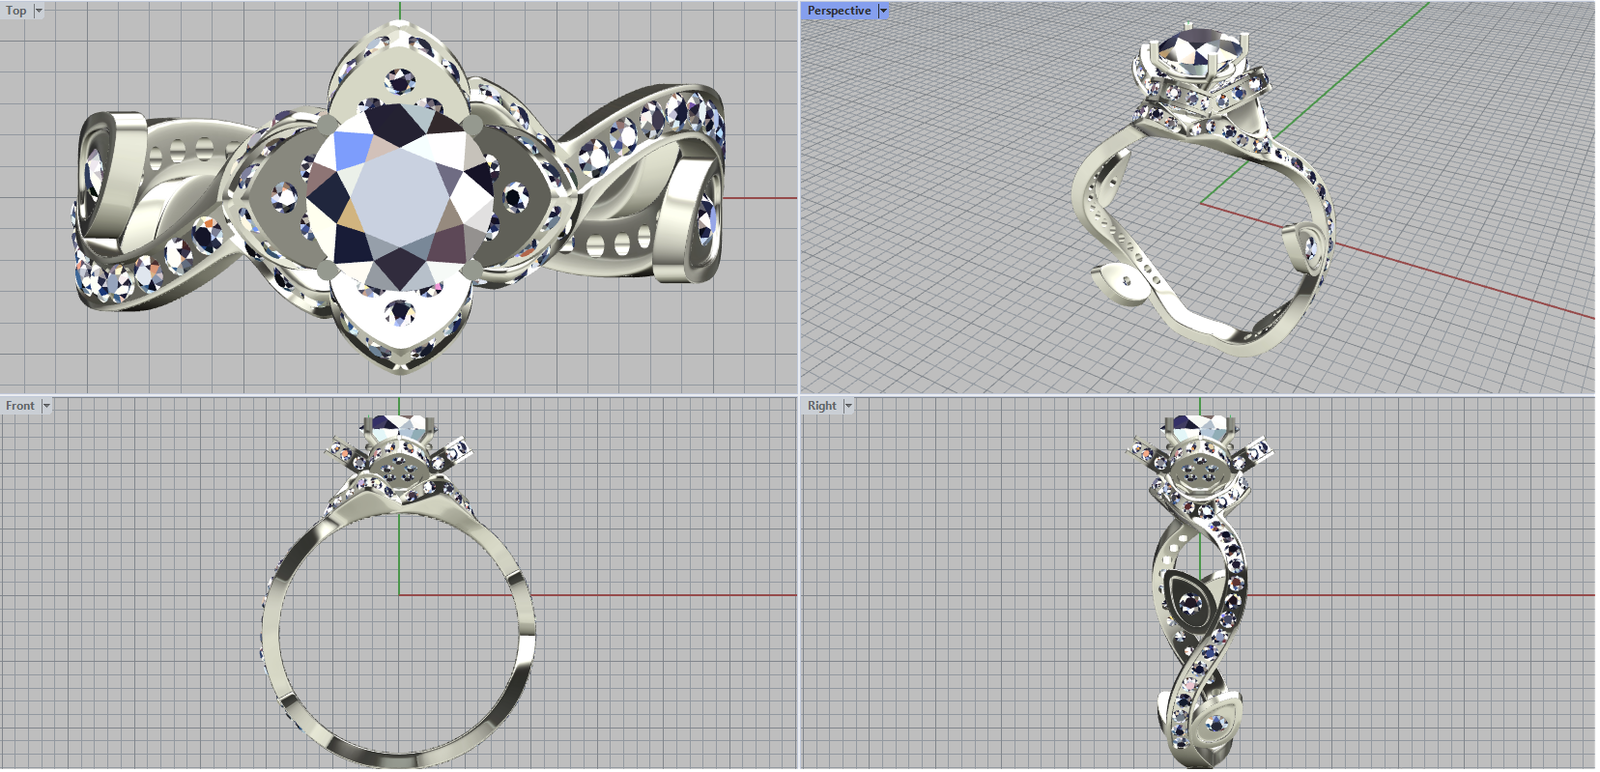Pick the small stone on the upper petal in Top view
The width and height of the screenshot is (1600, 772).
click(402, 78)
